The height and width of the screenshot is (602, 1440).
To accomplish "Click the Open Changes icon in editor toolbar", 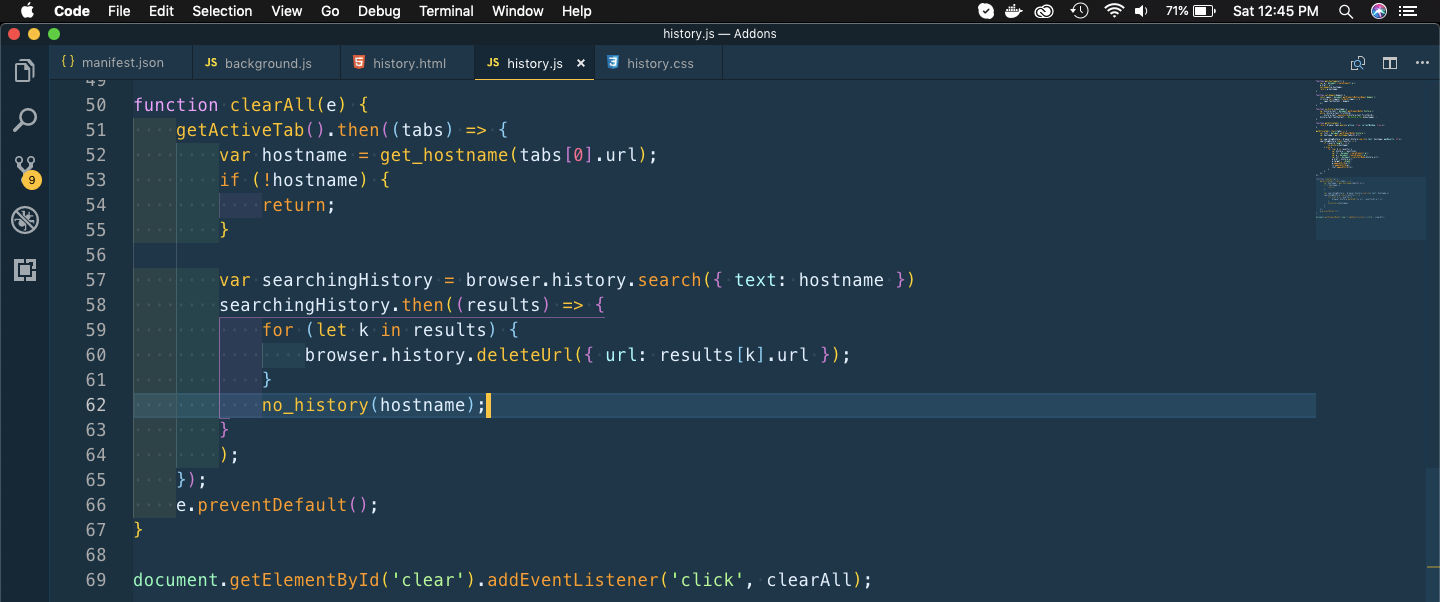I will [x=1358, y=63].
